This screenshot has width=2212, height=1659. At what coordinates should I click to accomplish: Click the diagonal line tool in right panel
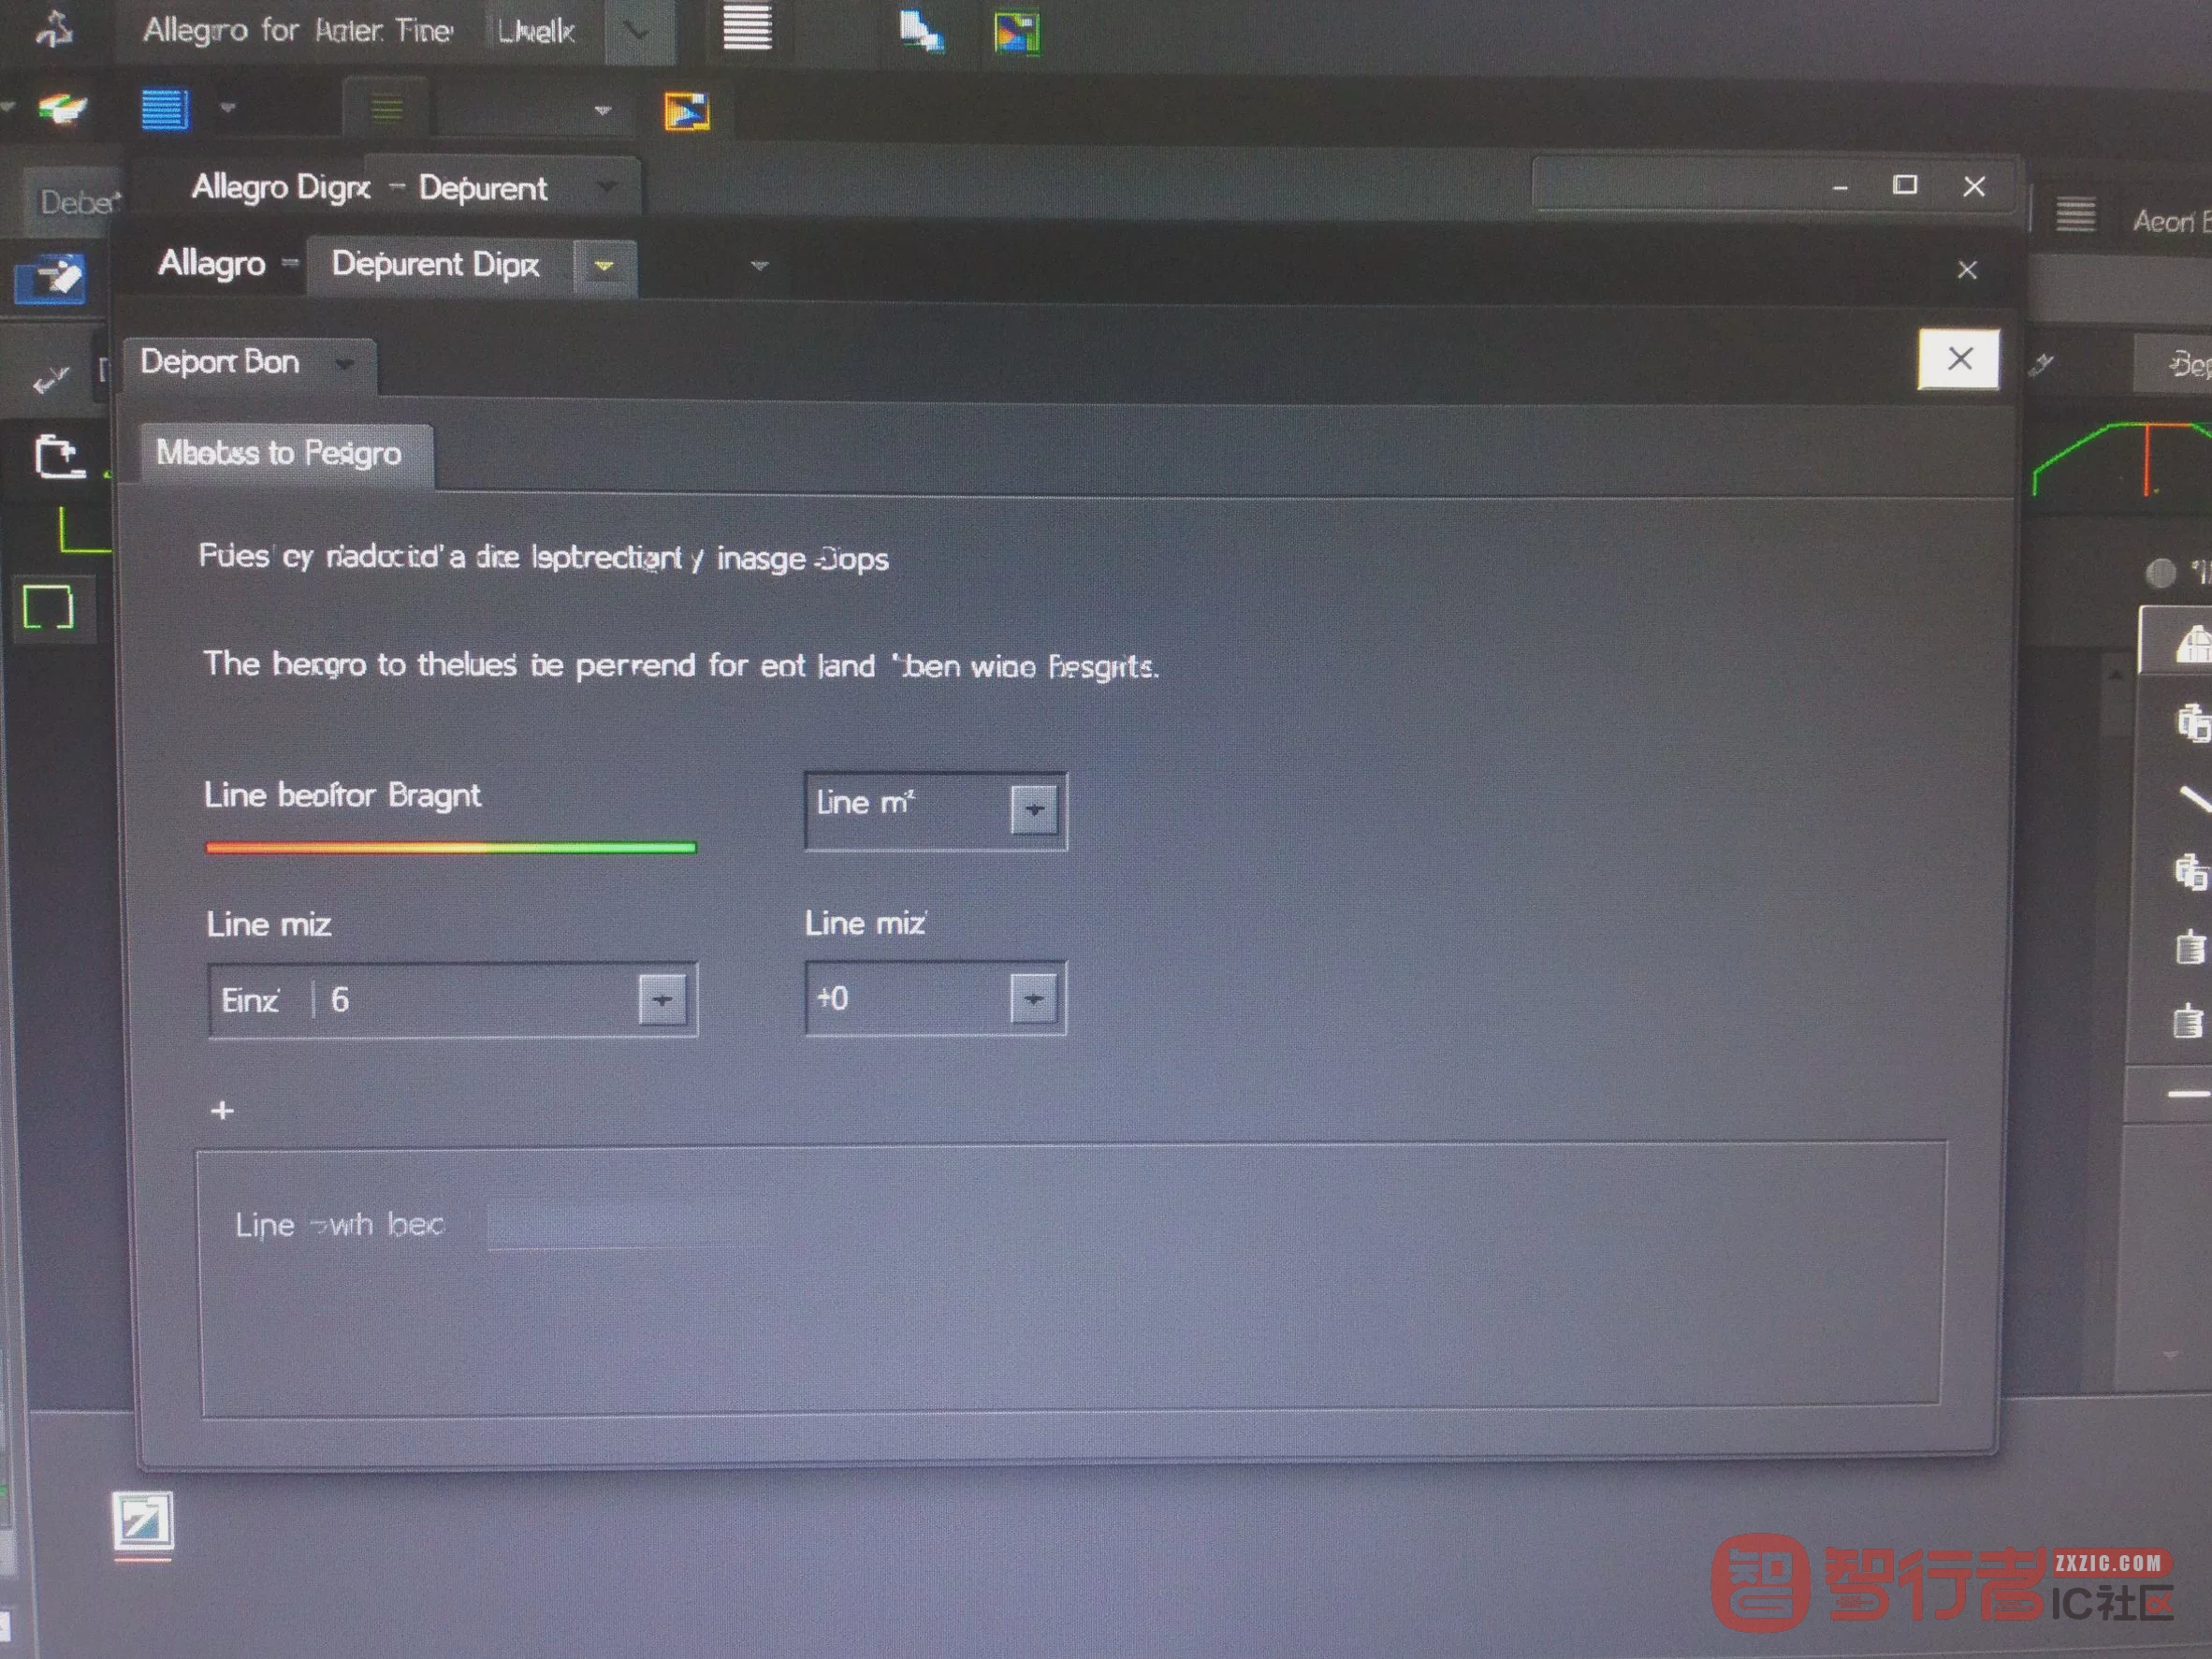2194,797
